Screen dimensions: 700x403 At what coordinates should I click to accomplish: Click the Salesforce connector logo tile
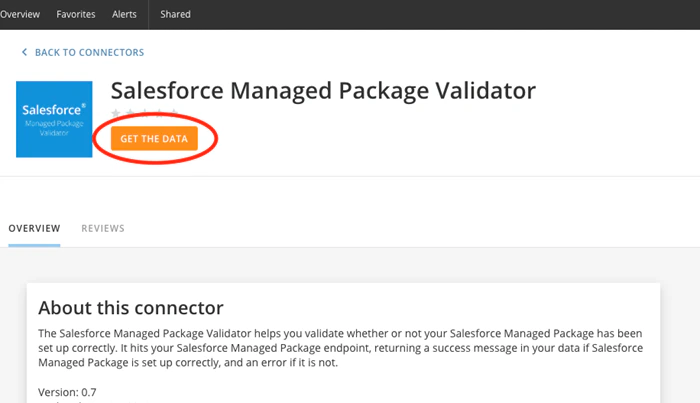(54, 119)
